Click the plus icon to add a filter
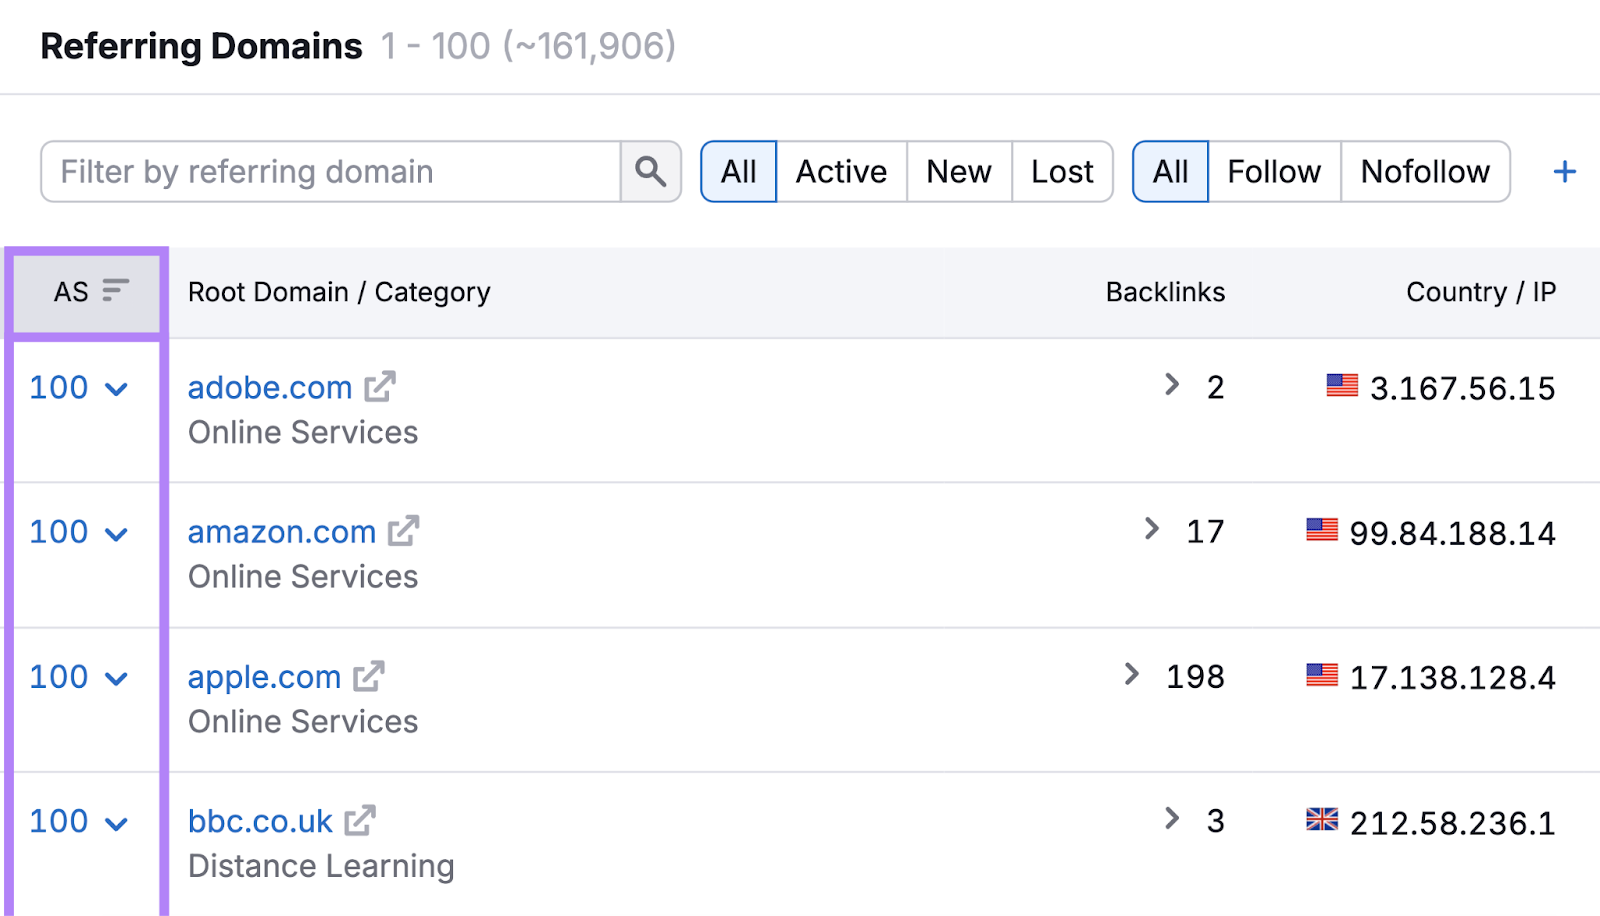 1562,171
